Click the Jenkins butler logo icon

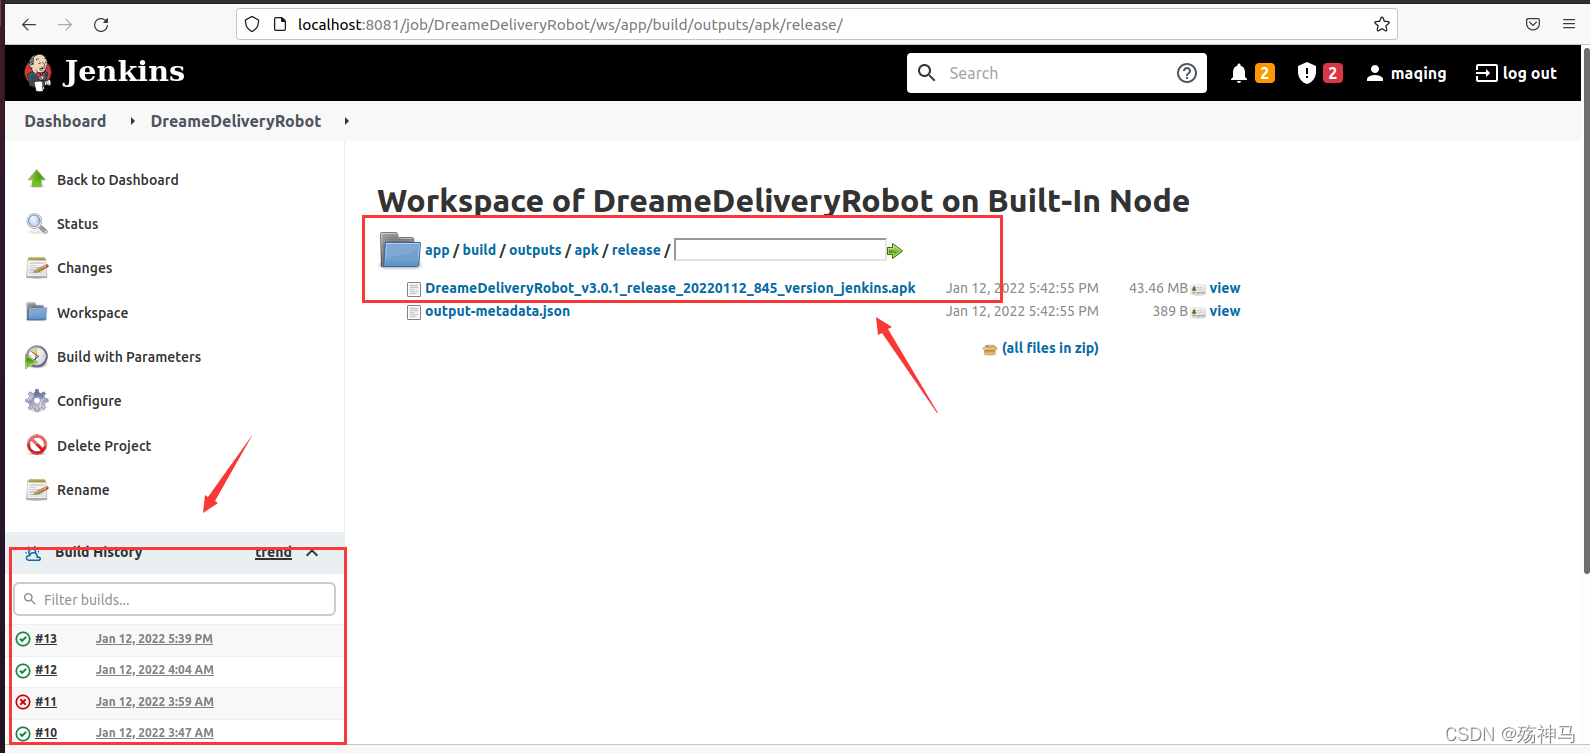click(x=38, y=72)
